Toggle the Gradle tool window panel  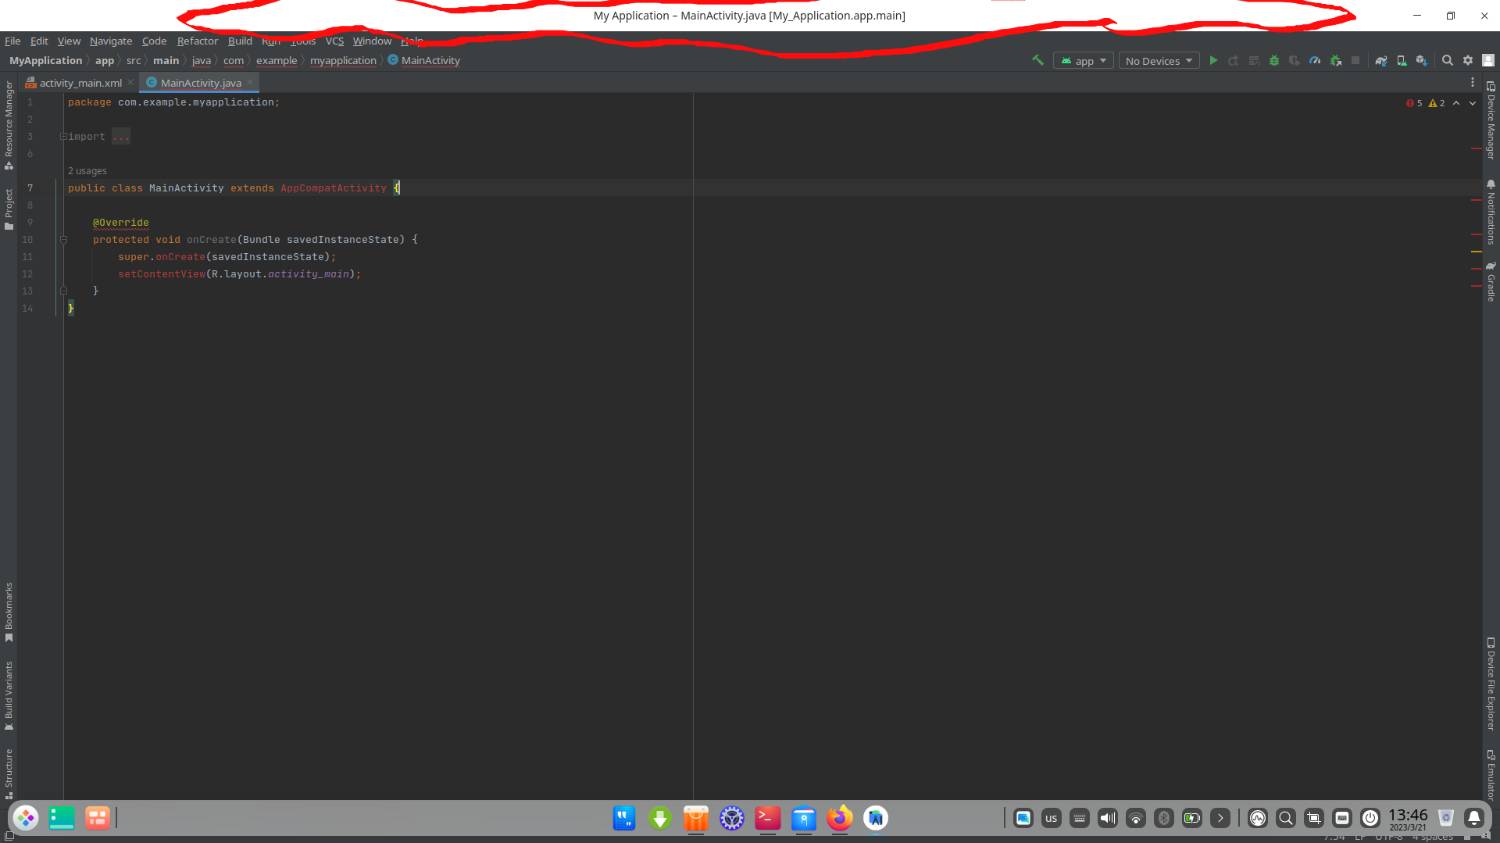pyautogui.click(x=1490, y=281)
